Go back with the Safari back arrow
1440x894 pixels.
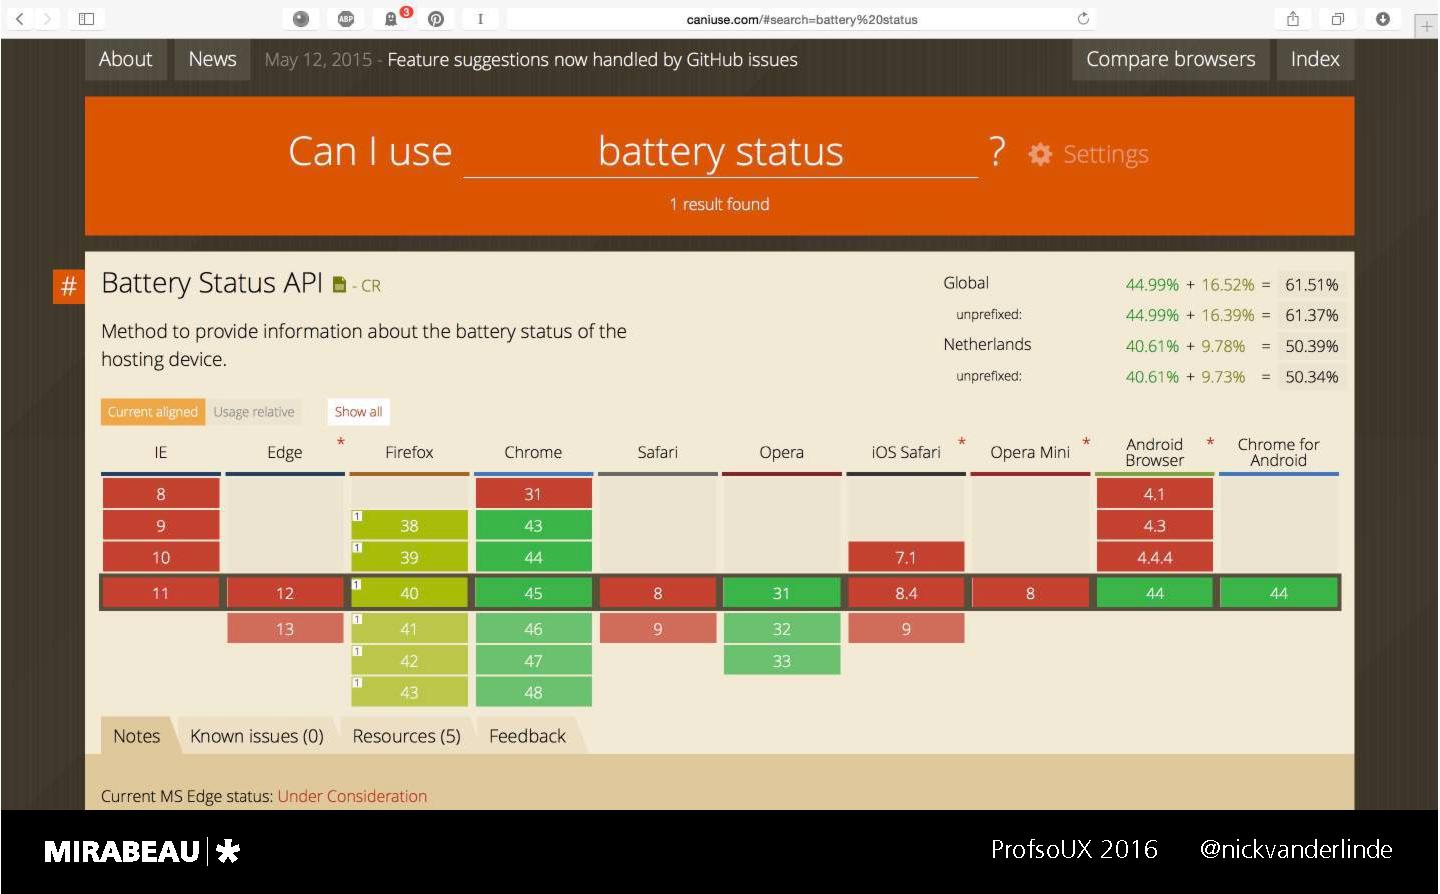(x=20, y=18)
